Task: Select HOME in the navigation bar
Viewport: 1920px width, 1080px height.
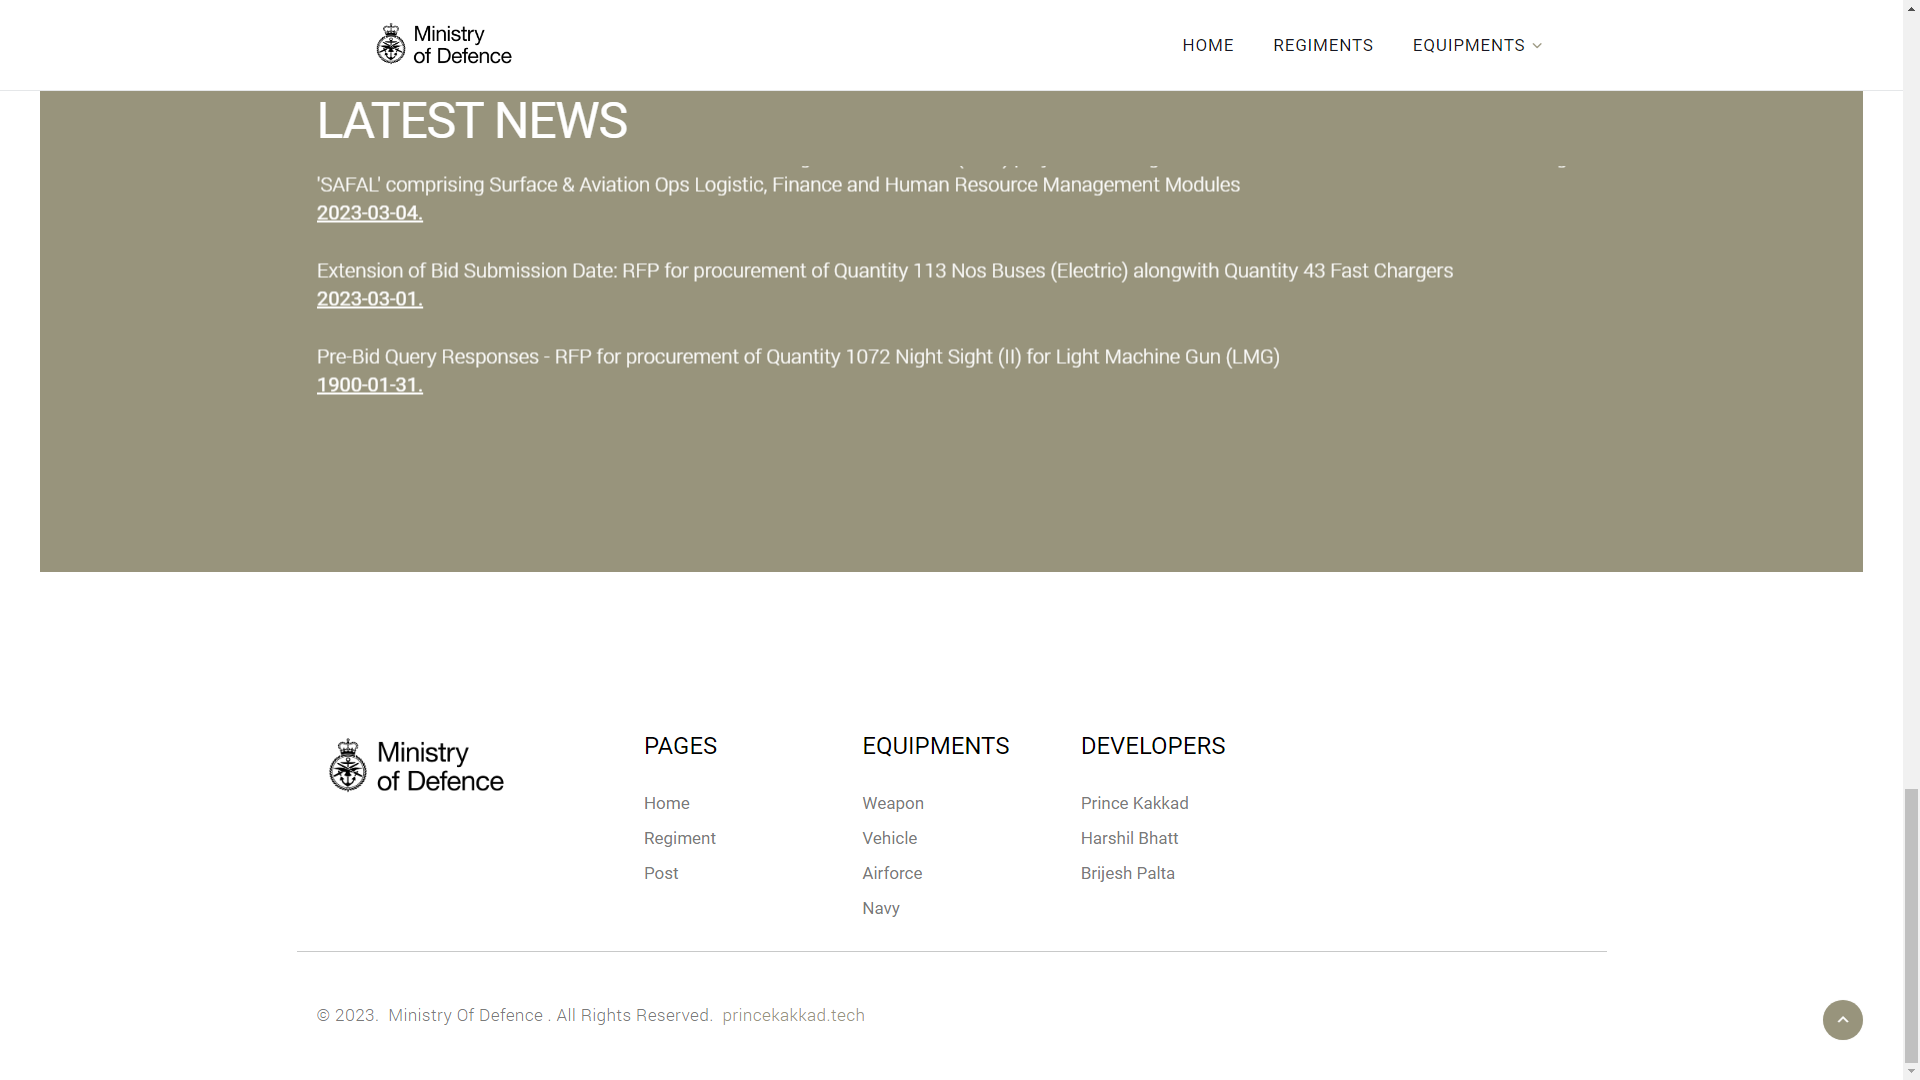Action: click(x=1207, y=45)
